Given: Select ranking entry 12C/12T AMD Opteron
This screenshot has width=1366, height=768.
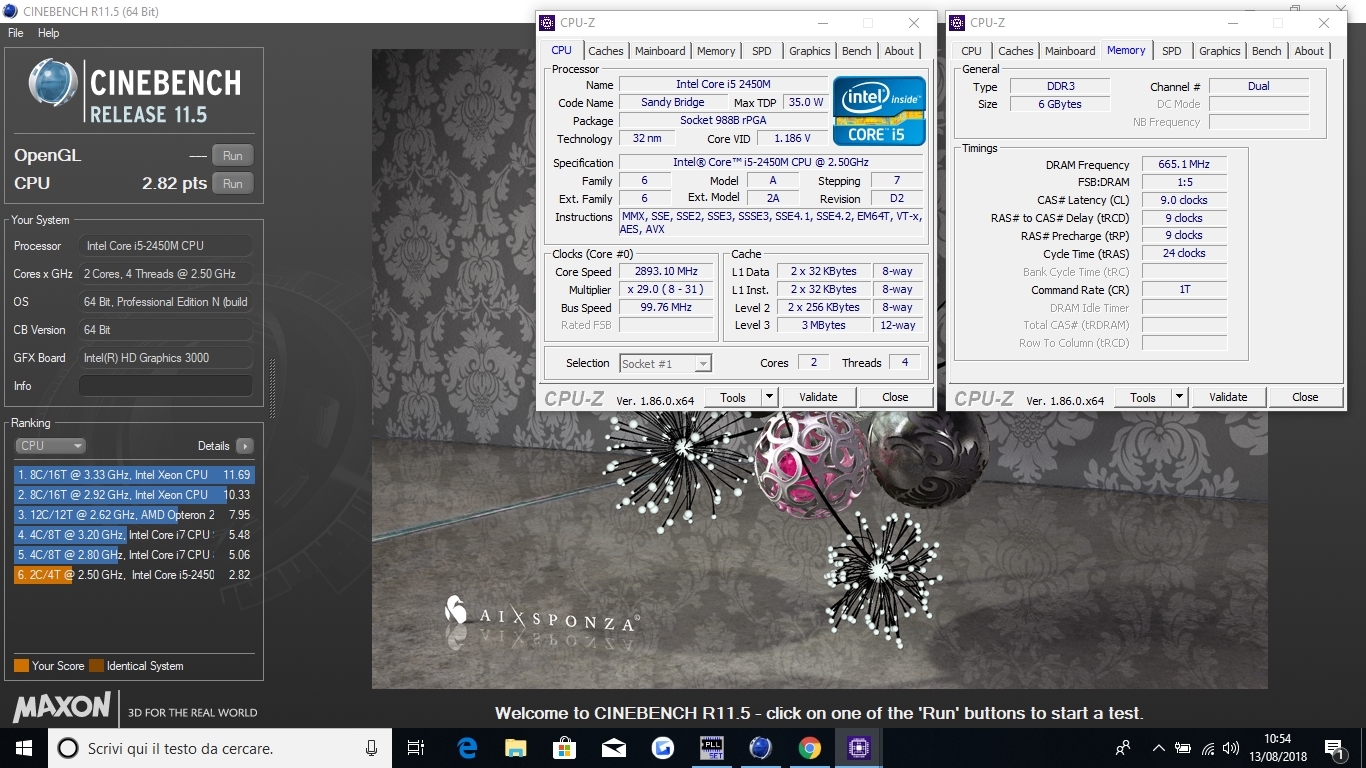Looking at the screenshot, I should [134, 515].
